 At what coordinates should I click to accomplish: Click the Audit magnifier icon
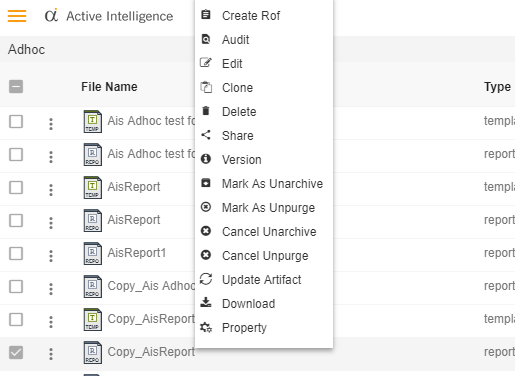[x=206, y=39]
